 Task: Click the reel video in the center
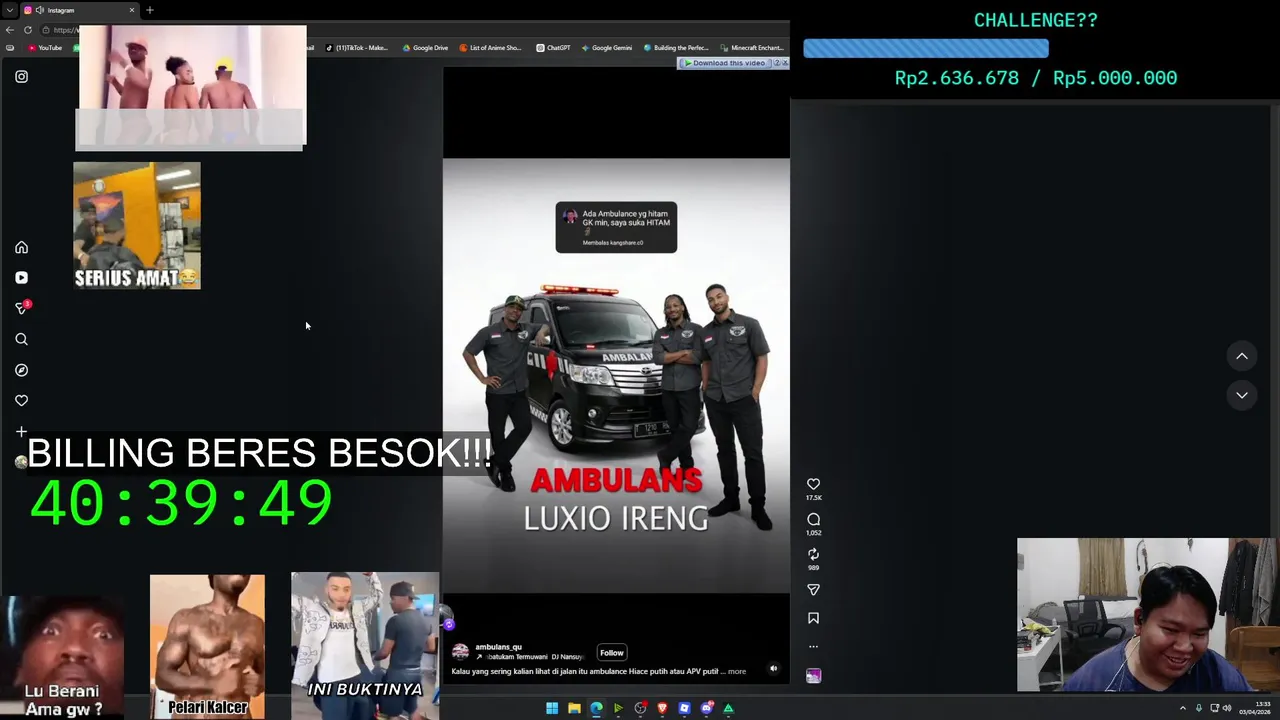tap(616, 375)
